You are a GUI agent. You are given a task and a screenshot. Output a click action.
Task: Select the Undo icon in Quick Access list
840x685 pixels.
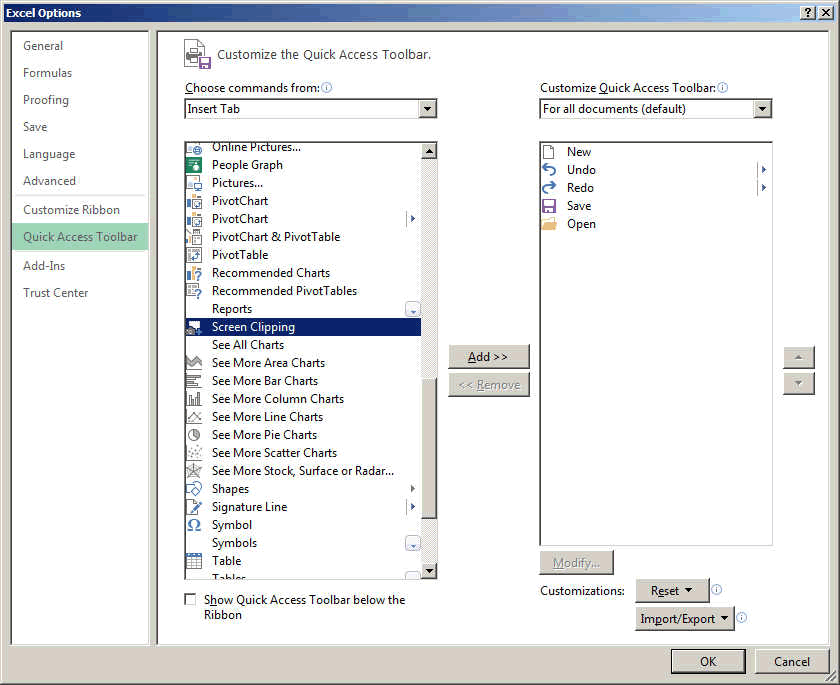[551, 170]
